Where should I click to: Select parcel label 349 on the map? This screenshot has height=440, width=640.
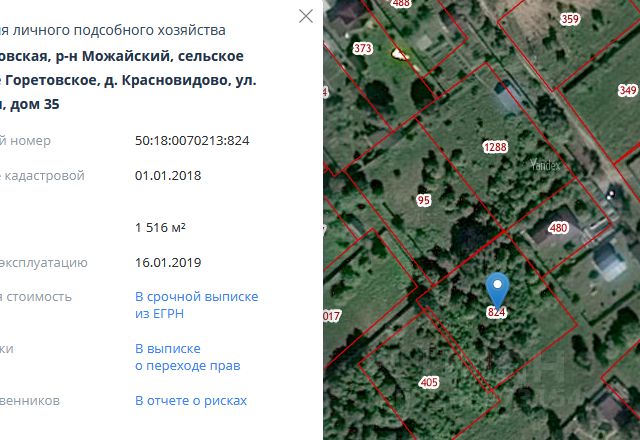pyautogui.click(x=627, y=90)
